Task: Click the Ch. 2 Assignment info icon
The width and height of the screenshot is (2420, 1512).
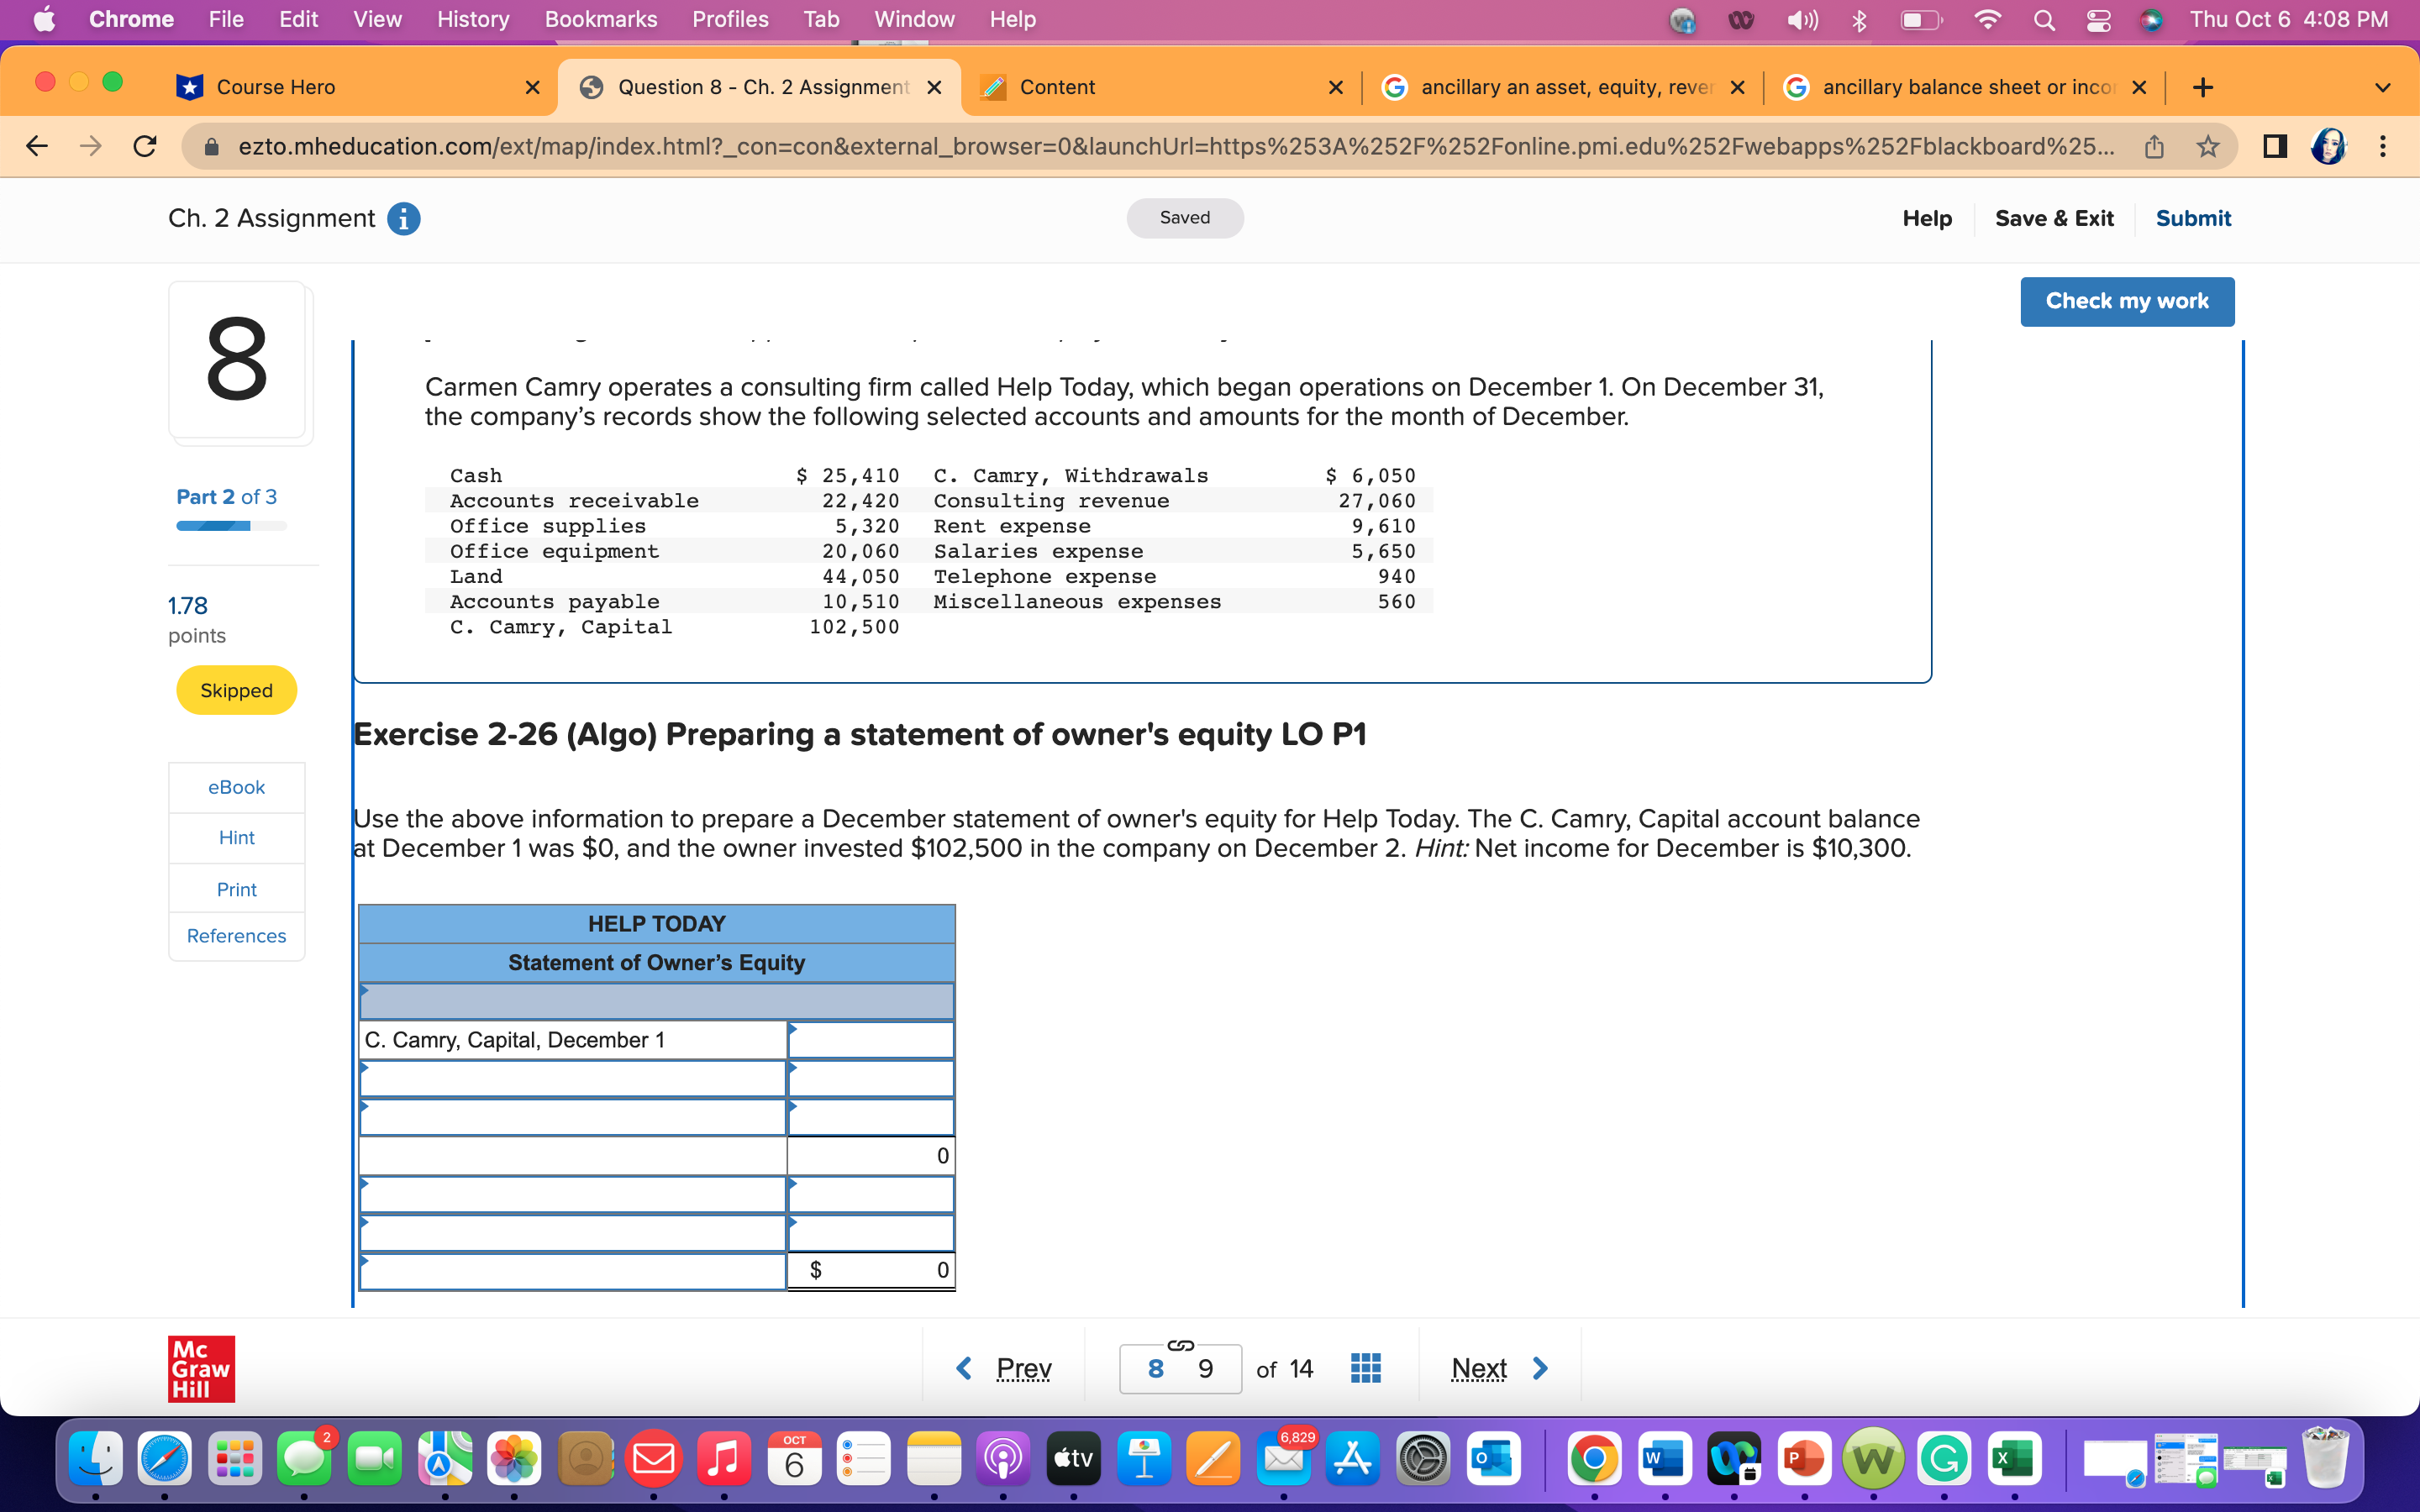Action: pyautogui.click(x=404, y=218)
